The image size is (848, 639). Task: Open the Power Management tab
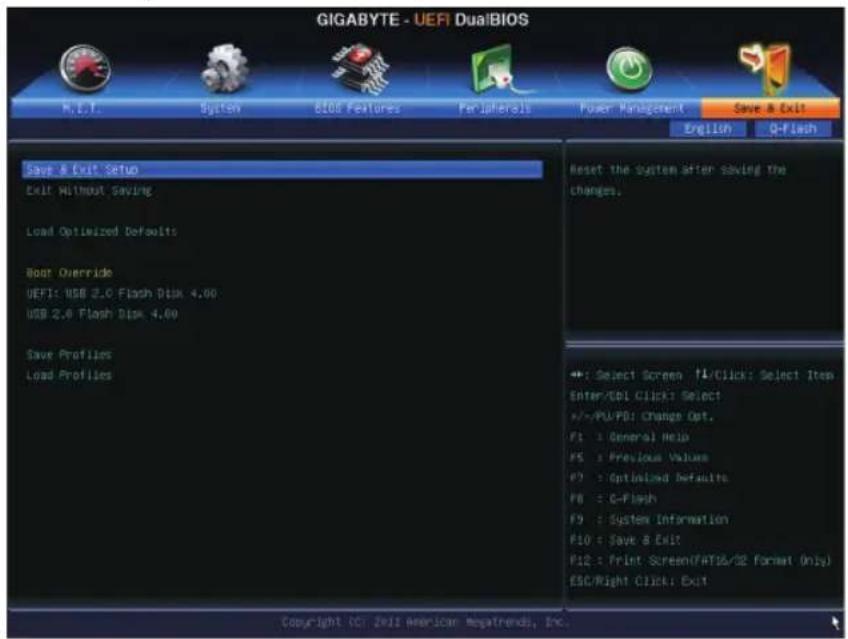(x=632, y=108)
